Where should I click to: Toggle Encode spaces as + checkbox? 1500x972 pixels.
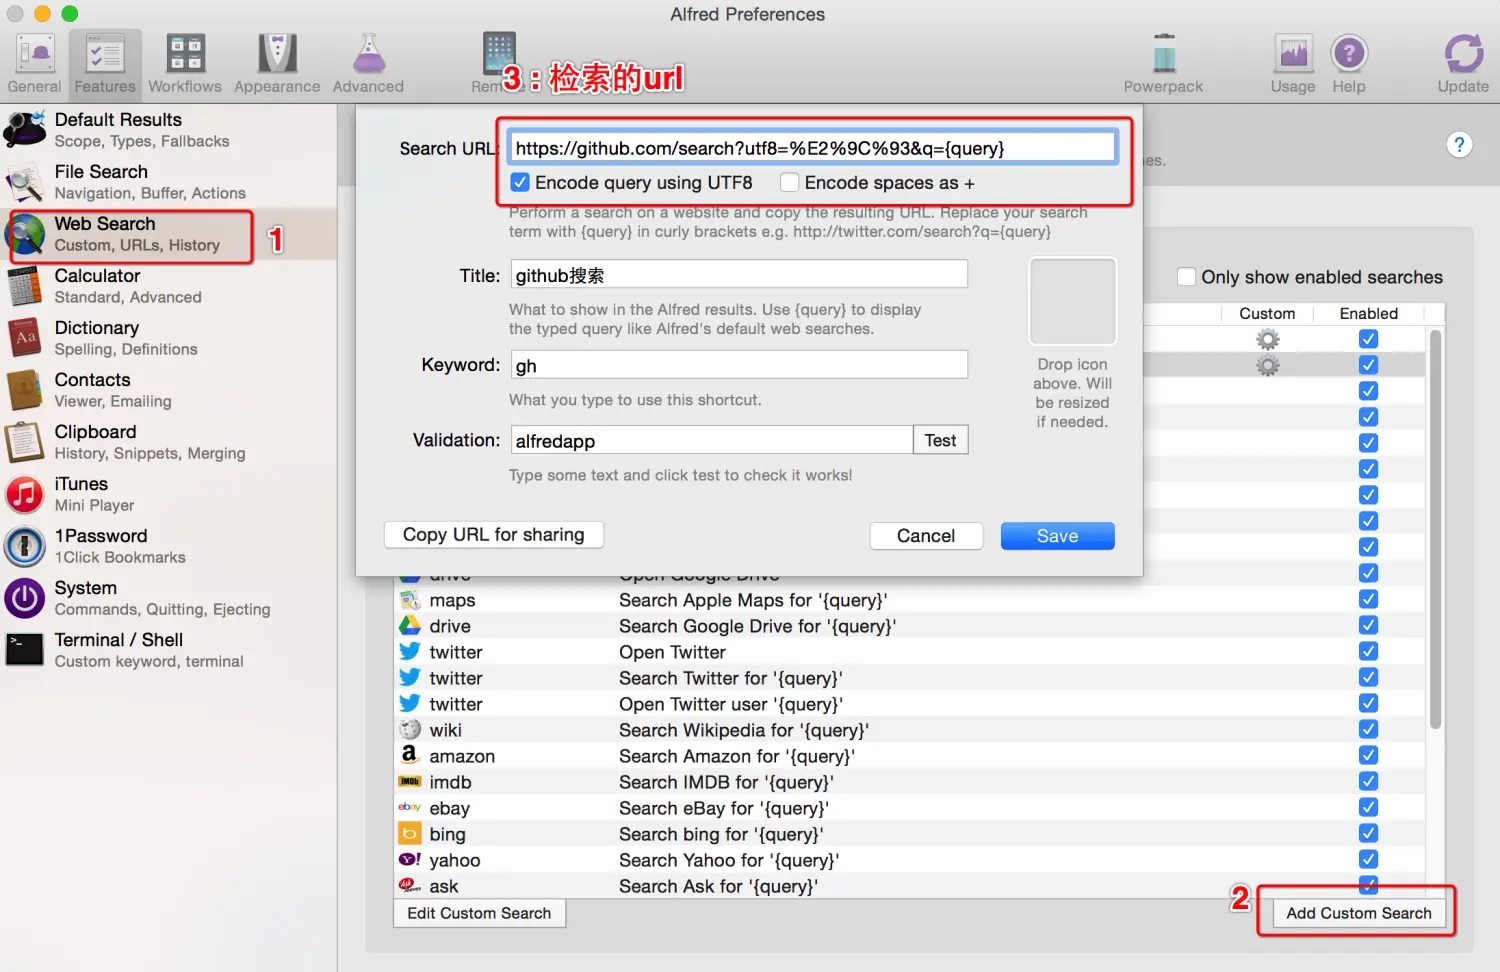[x=789, y=182]
